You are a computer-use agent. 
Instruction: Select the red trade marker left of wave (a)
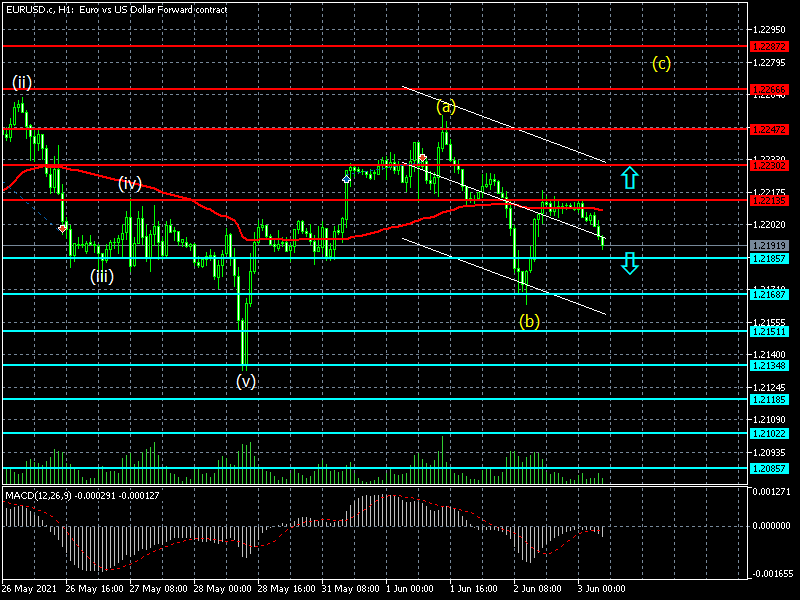point(423,158)
